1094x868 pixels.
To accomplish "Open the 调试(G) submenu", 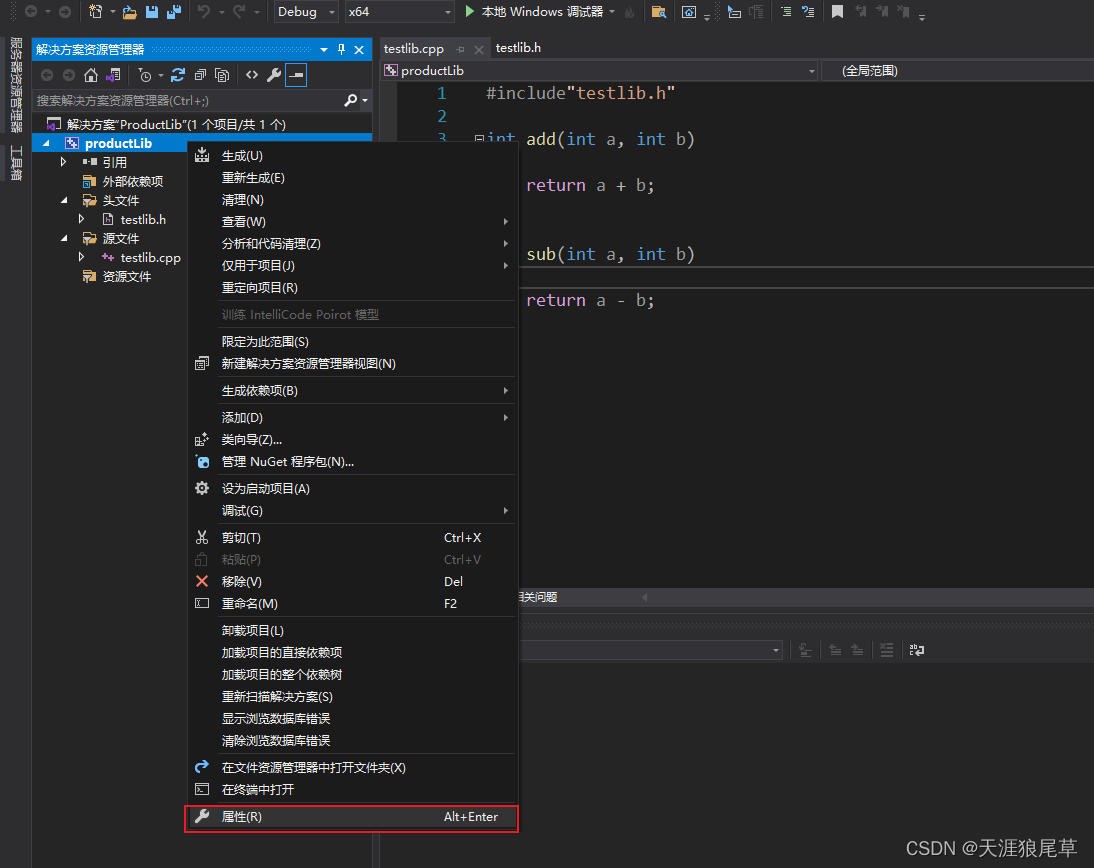I will coord(352,511).
